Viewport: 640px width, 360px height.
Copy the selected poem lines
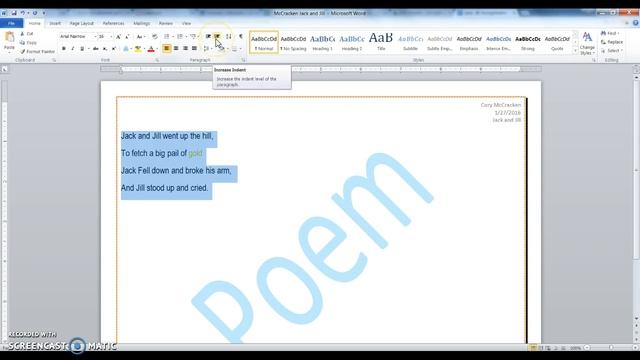tap(29, 43)
